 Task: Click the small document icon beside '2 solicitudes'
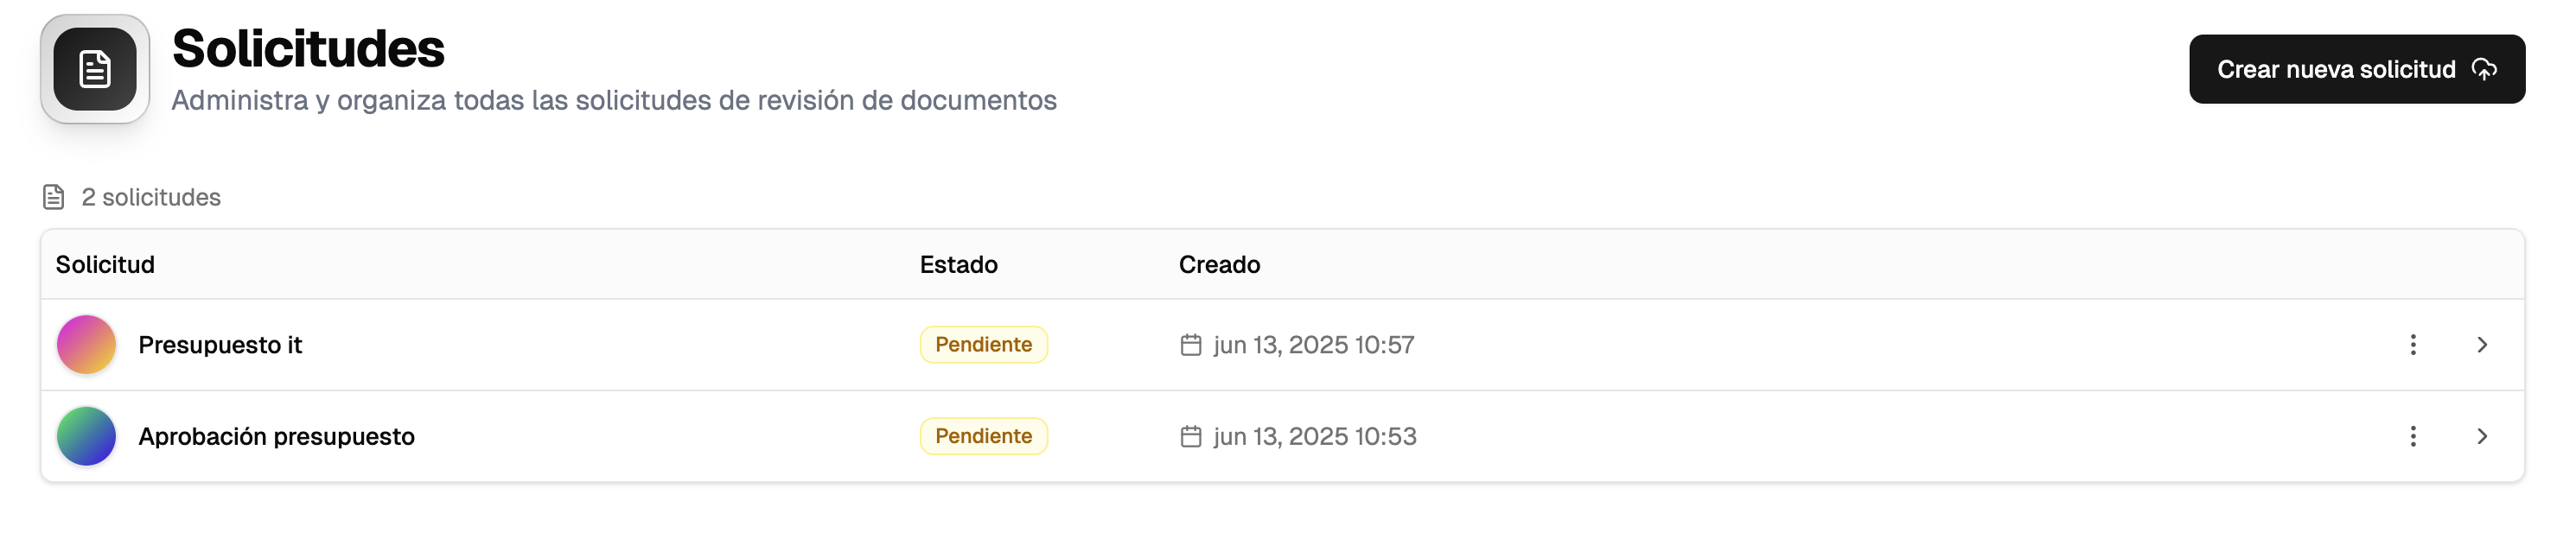click(x=54, y=197)
